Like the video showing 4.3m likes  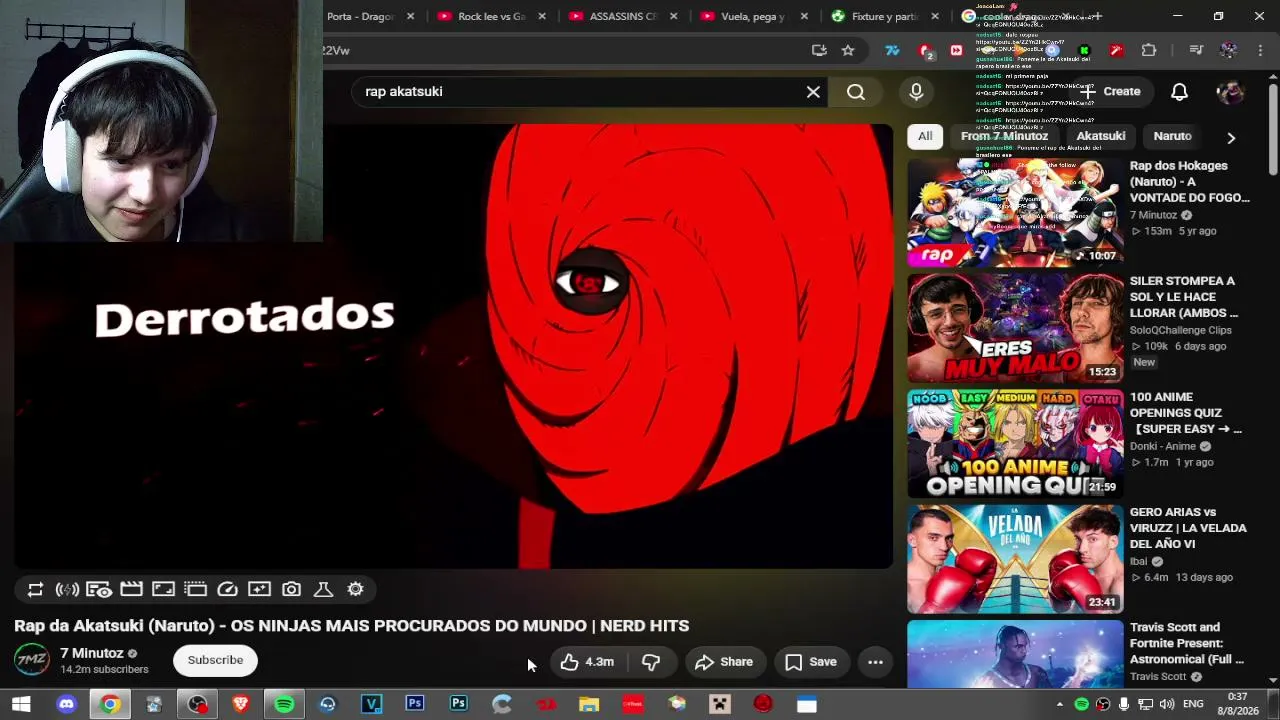pyautogui.click(x=588, y=662)
